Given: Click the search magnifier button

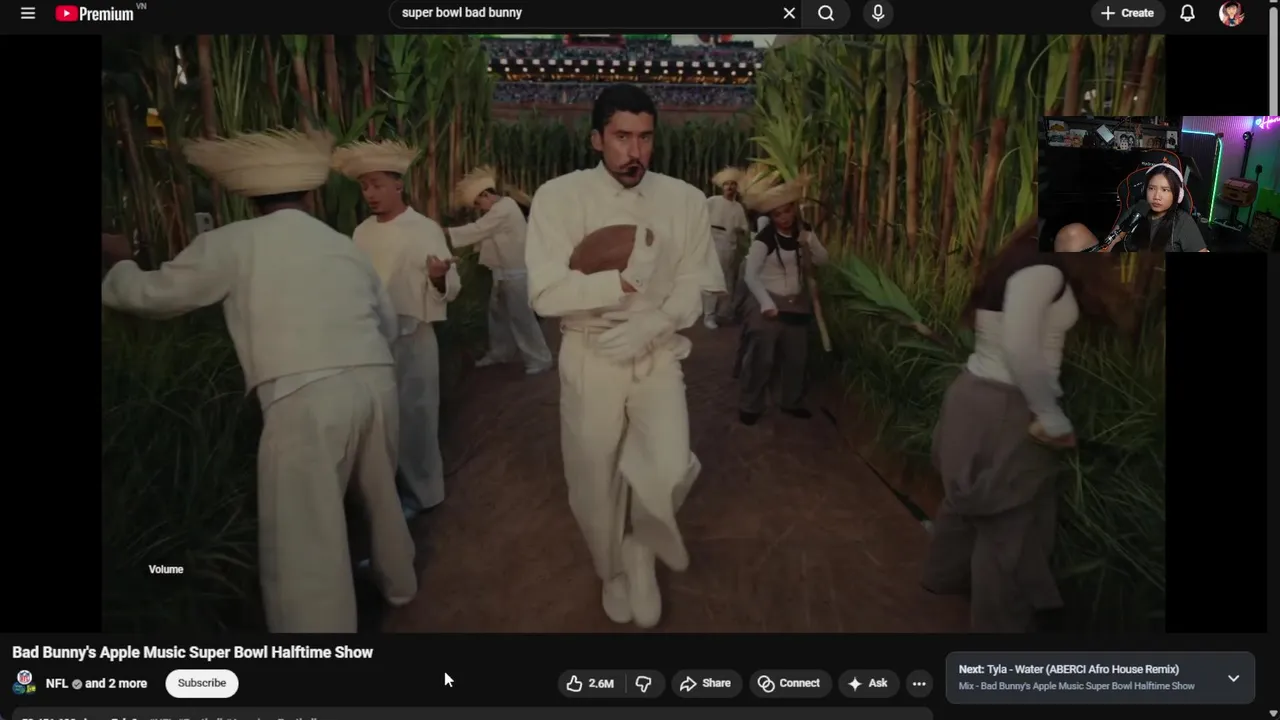Looking at the screenshot, I should tap(826, 13).
